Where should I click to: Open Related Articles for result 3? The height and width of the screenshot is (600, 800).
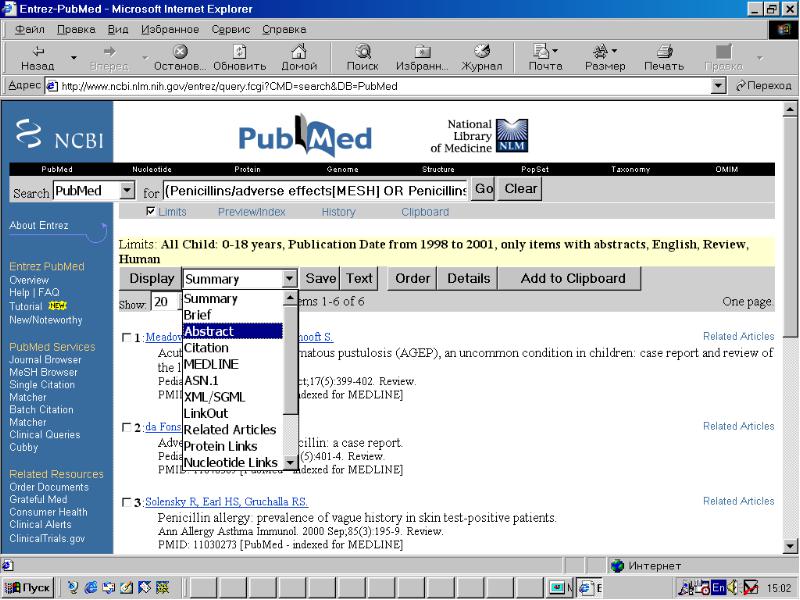738,501
